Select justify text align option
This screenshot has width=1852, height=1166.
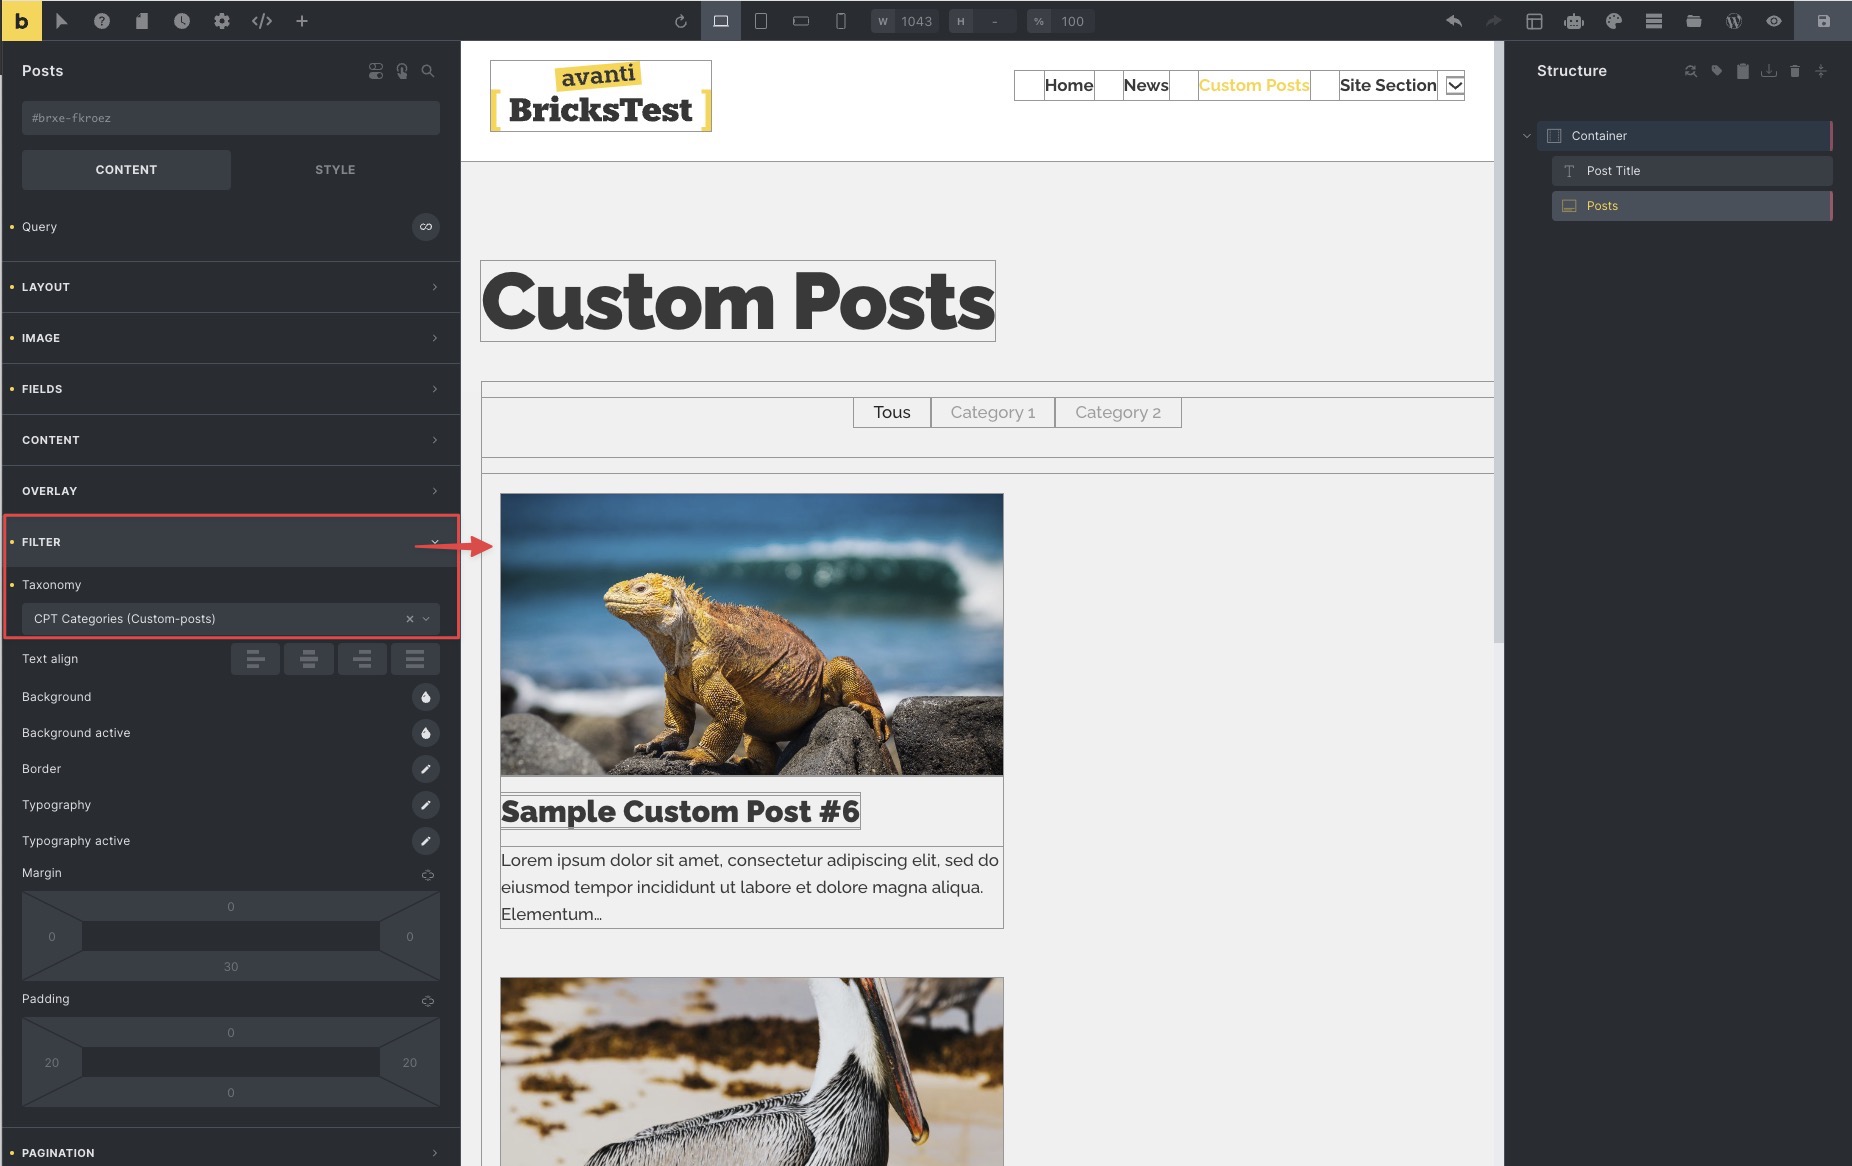click(415, 659)
